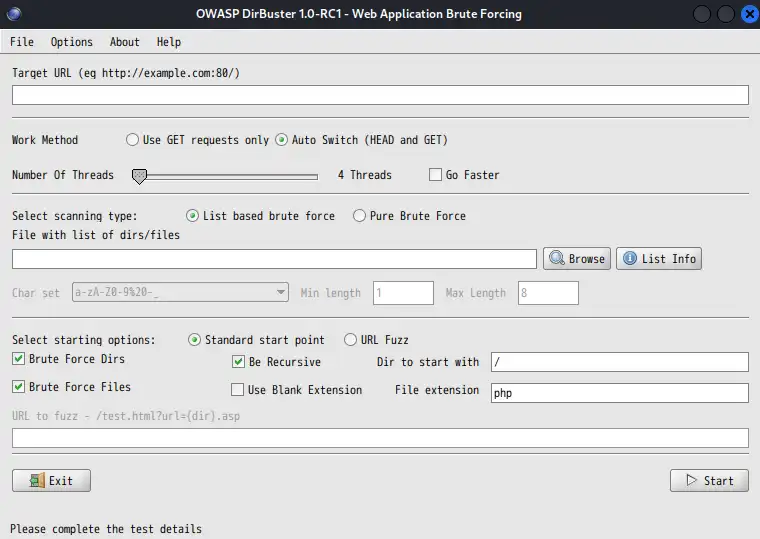Click the Dir to start with field
Image resolution: width=760 pixels, height=539 pixels.
[620, 362]
